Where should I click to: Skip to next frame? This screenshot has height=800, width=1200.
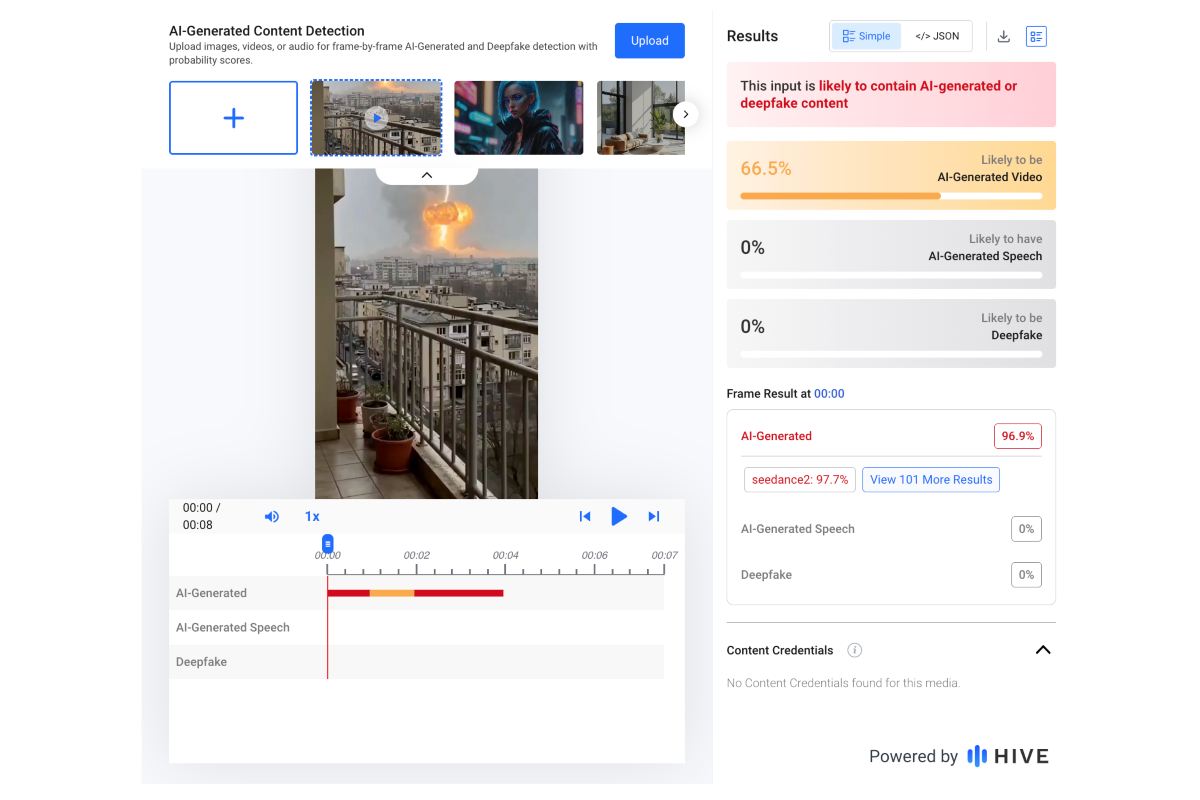tap(654, 517)
